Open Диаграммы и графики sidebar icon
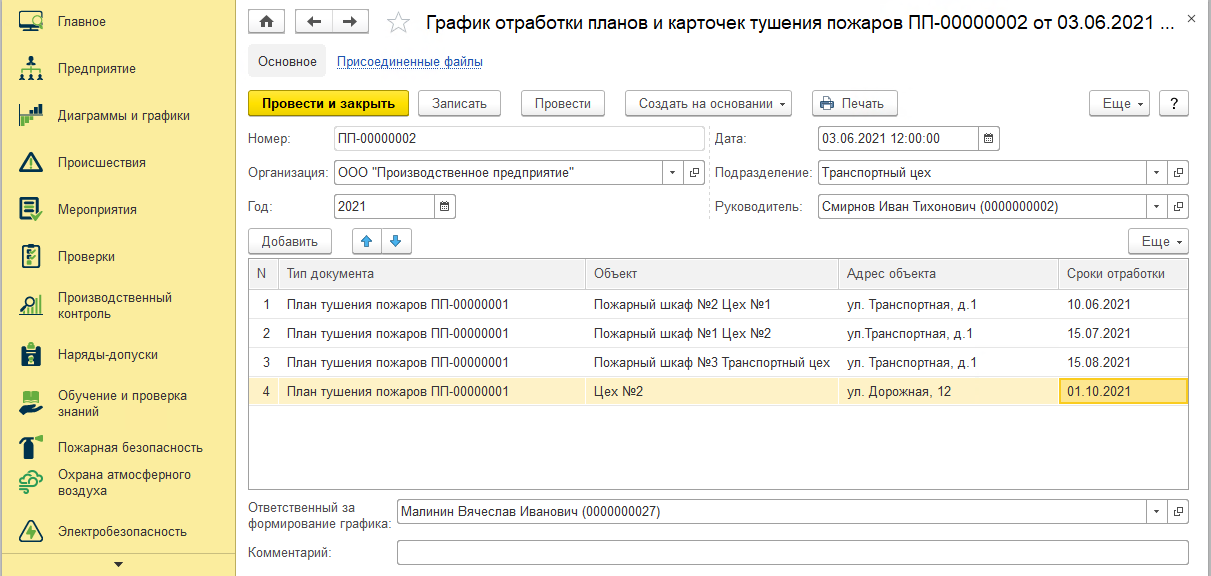 point(31,115)
